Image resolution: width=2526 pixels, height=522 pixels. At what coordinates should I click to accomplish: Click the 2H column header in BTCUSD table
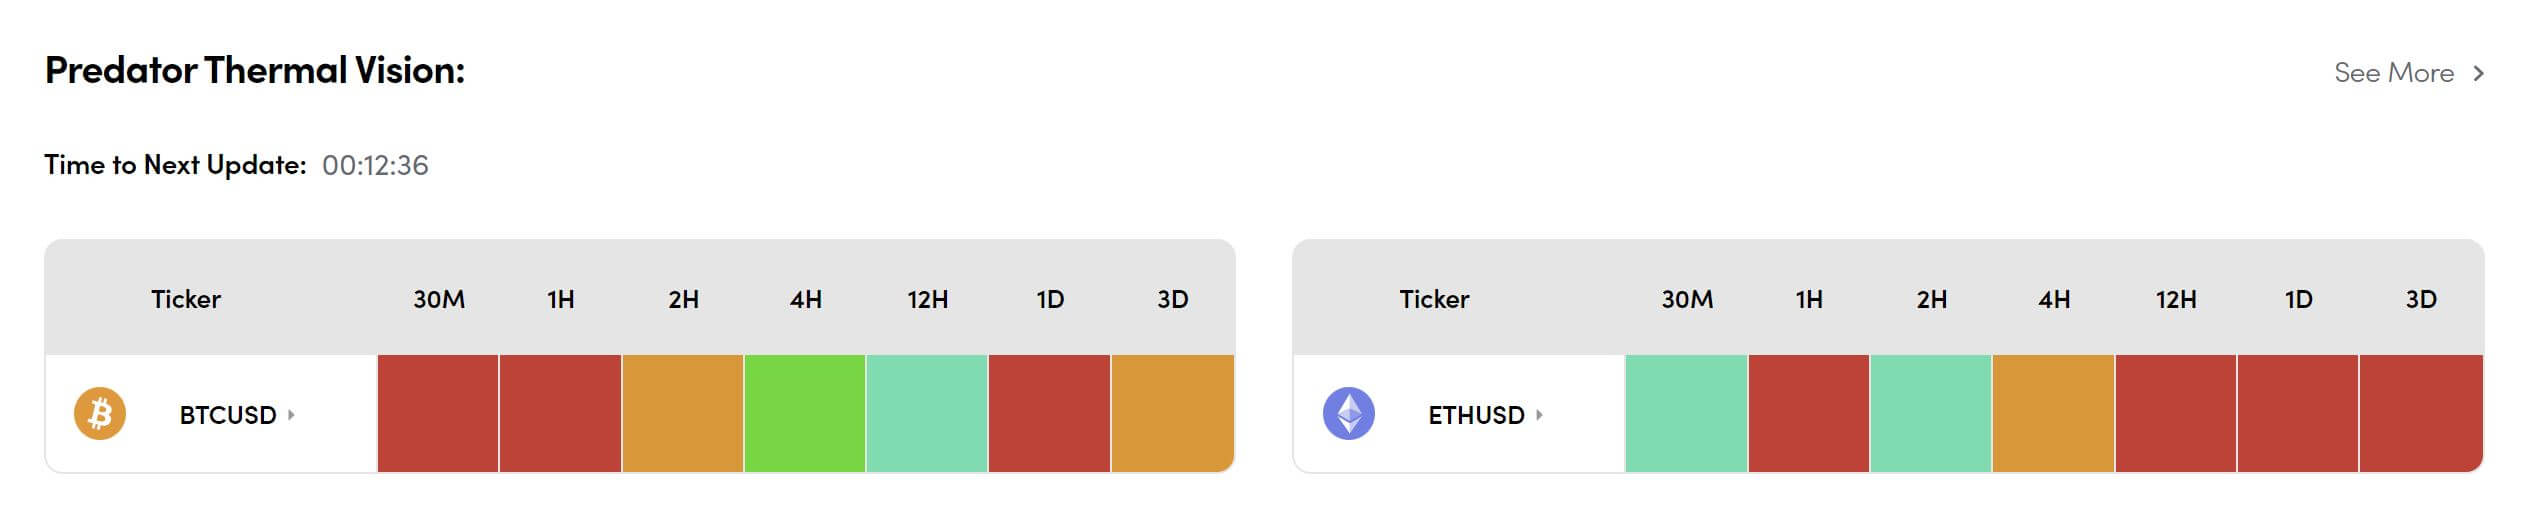[x=683, y=299]
